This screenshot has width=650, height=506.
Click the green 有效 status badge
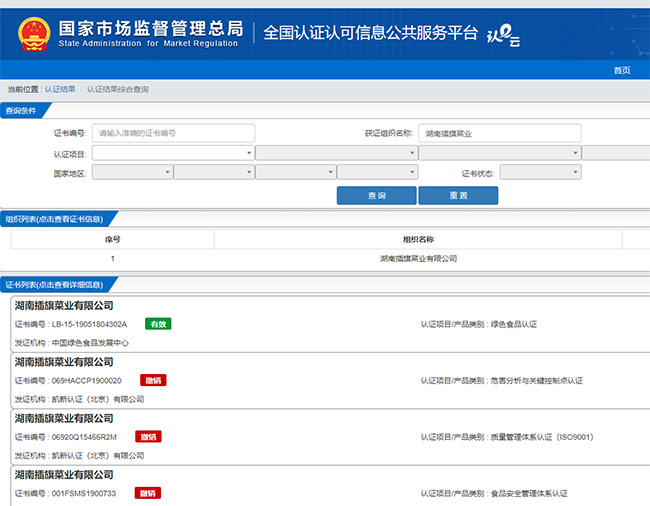click(158, 324)
